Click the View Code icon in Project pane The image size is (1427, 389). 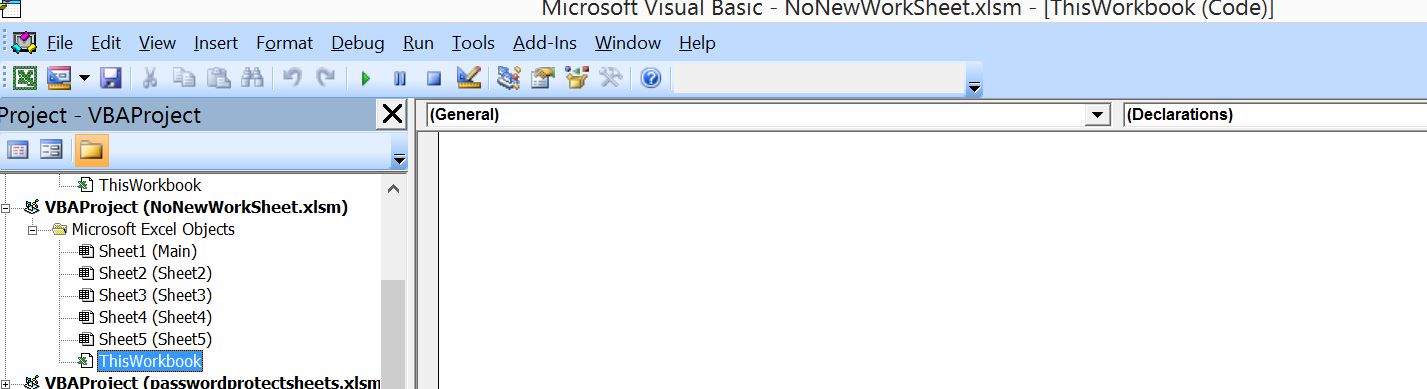click(x=18, y=150)
